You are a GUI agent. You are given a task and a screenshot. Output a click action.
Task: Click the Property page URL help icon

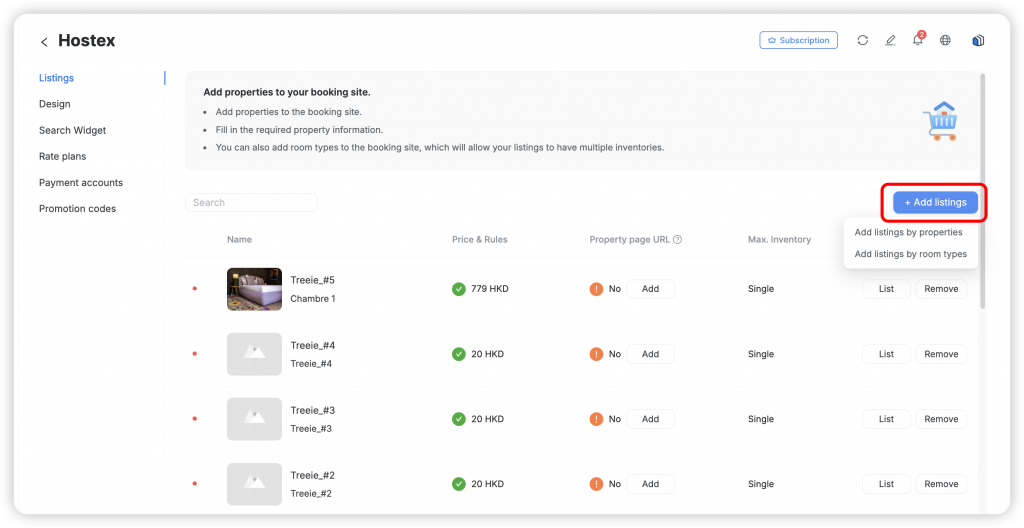[678, 240]
